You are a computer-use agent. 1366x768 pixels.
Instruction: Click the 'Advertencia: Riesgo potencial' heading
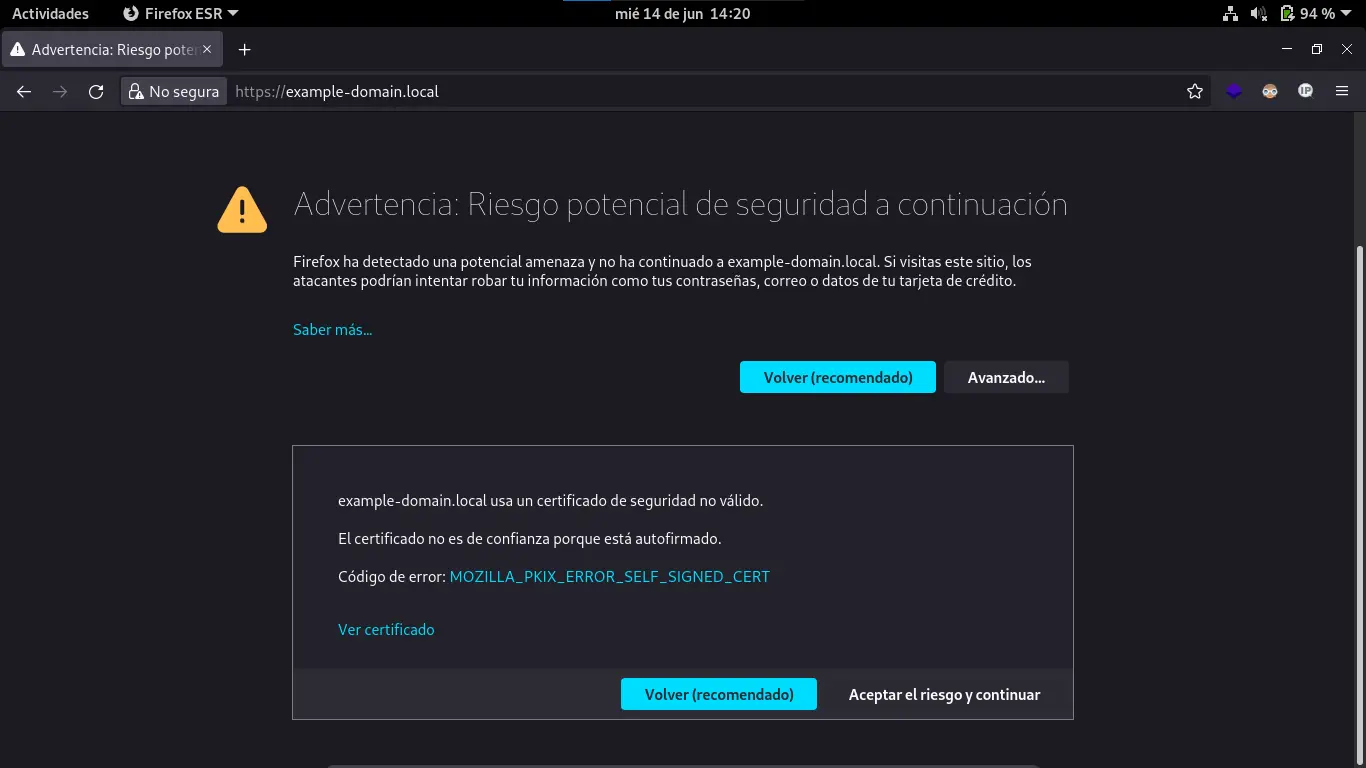[680, 205]
